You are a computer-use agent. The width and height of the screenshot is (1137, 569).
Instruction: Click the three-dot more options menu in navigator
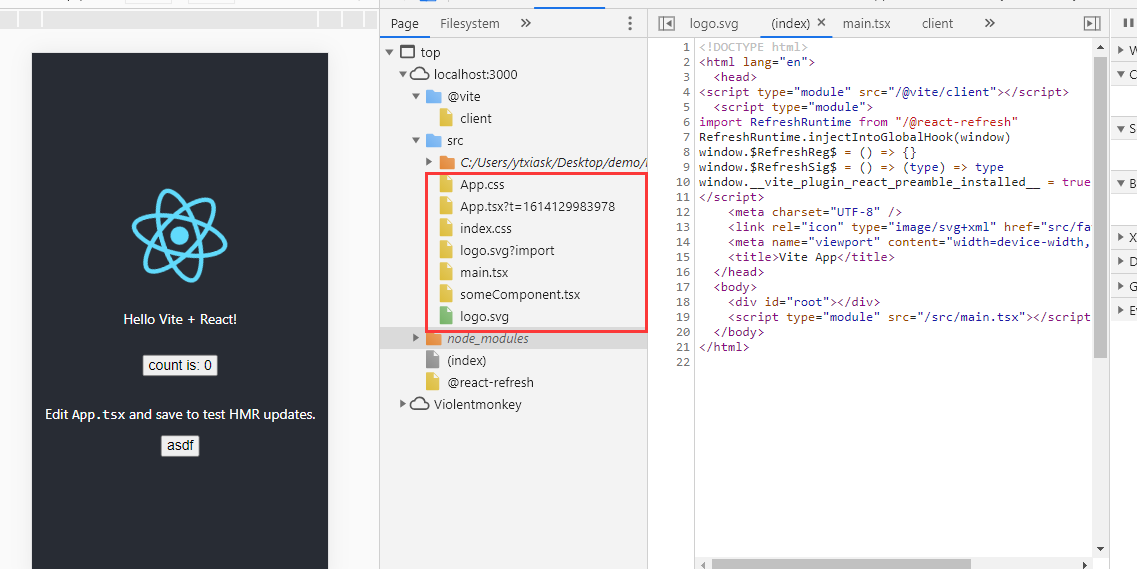coord(629,23)
